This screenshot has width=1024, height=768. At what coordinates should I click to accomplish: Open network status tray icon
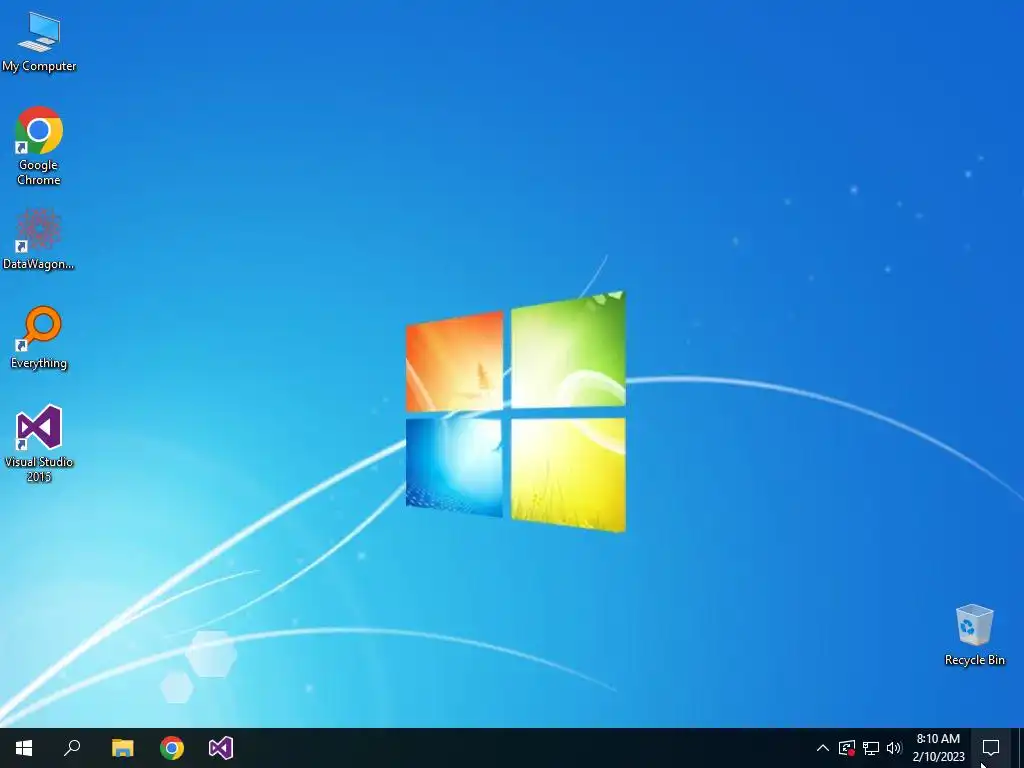click(871, 748)
